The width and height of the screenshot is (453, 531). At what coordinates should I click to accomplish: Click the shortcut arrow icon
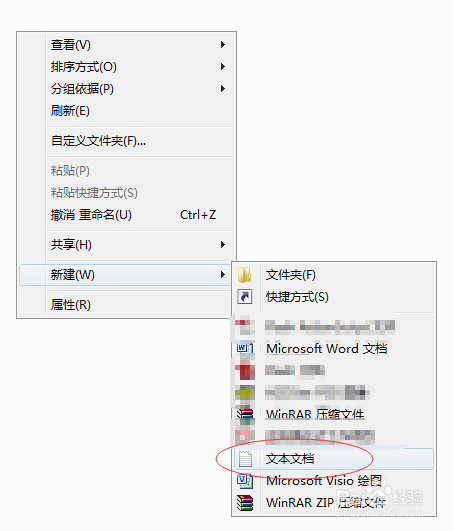(x=244, y=297)
